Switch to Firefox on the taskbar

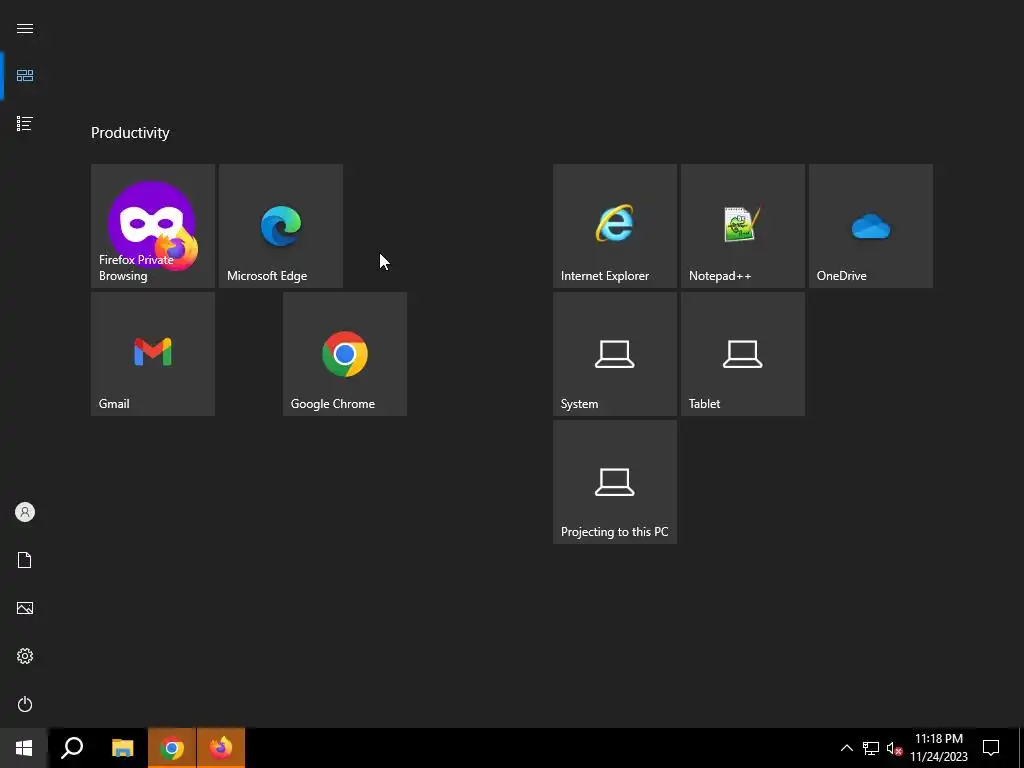click(221, 748)
